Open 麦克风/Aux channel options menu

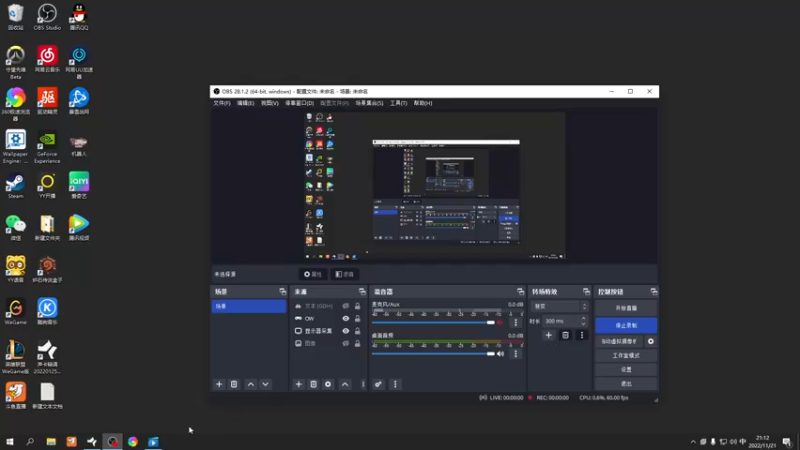click(516, 322)
